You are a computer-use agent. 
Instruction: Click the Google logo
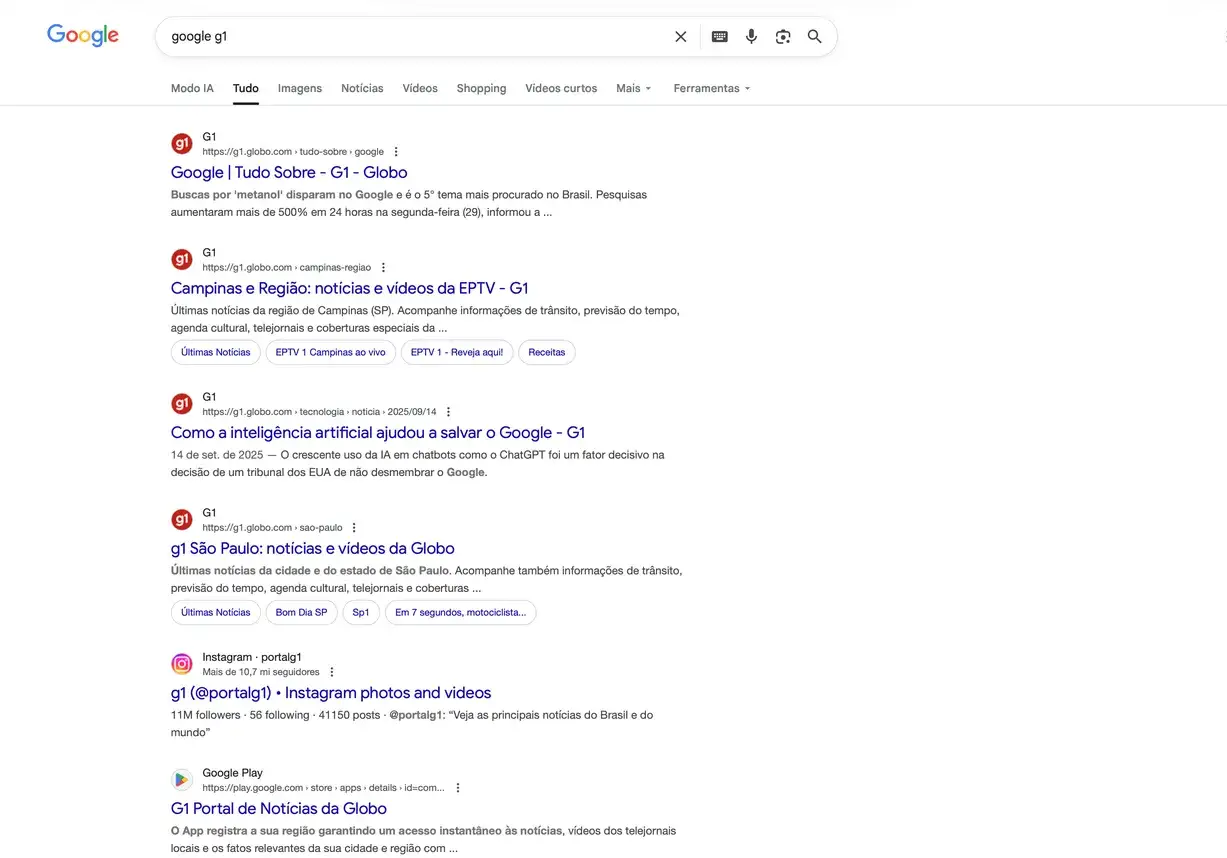coord(83,36)
